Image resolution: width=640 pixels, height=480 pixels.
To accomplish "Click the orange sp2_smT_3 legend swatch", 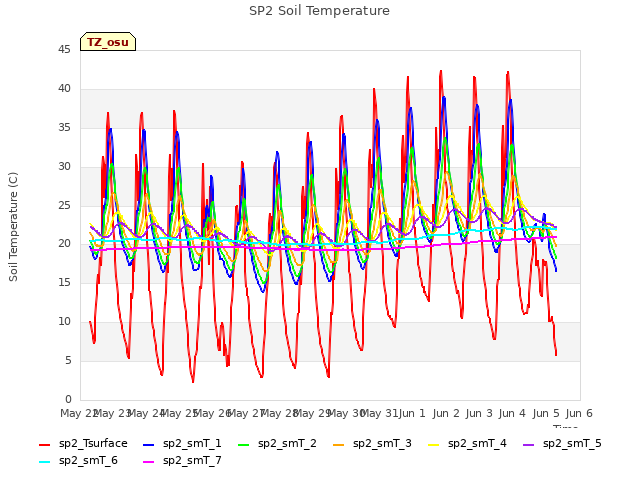I will pos(339,444).
